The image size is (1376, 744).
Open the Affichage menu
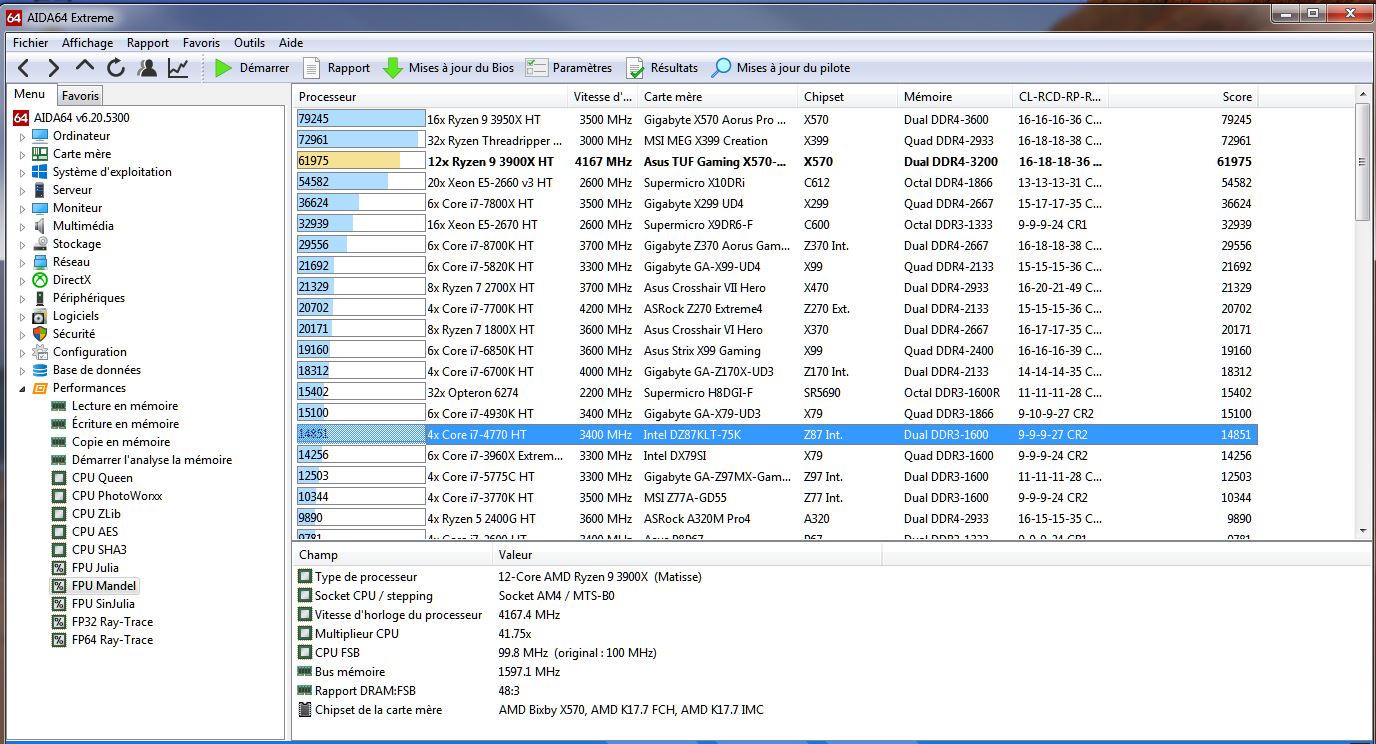[x=87, y=43]
